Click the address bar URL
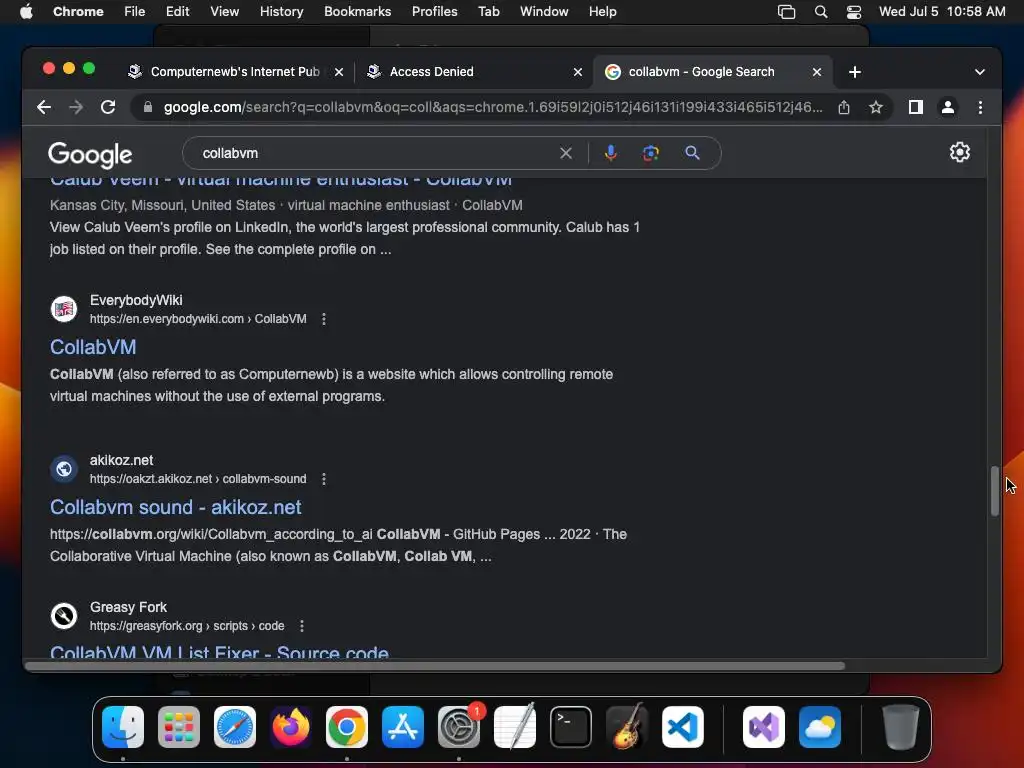The width and height of the screenshot is (1024, 768). pyautogui.click(x=492, y=107)
